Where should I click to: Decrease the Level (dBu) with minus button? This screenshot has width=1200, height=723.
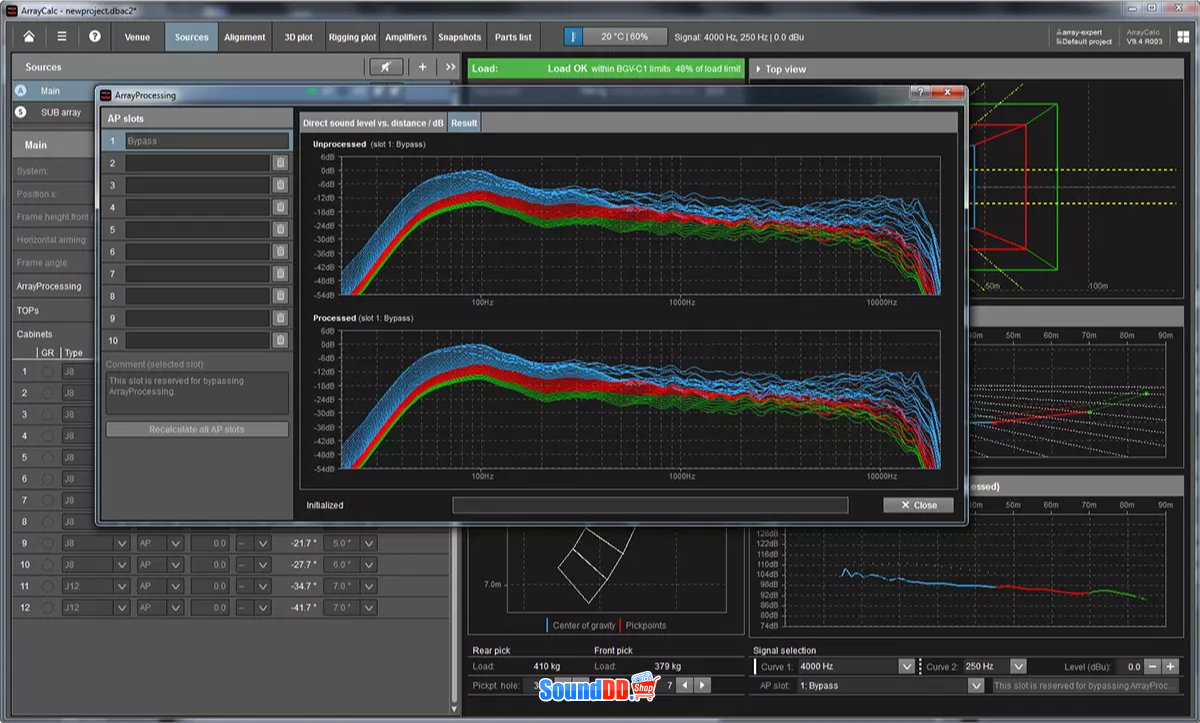(x=1153, y=666)
